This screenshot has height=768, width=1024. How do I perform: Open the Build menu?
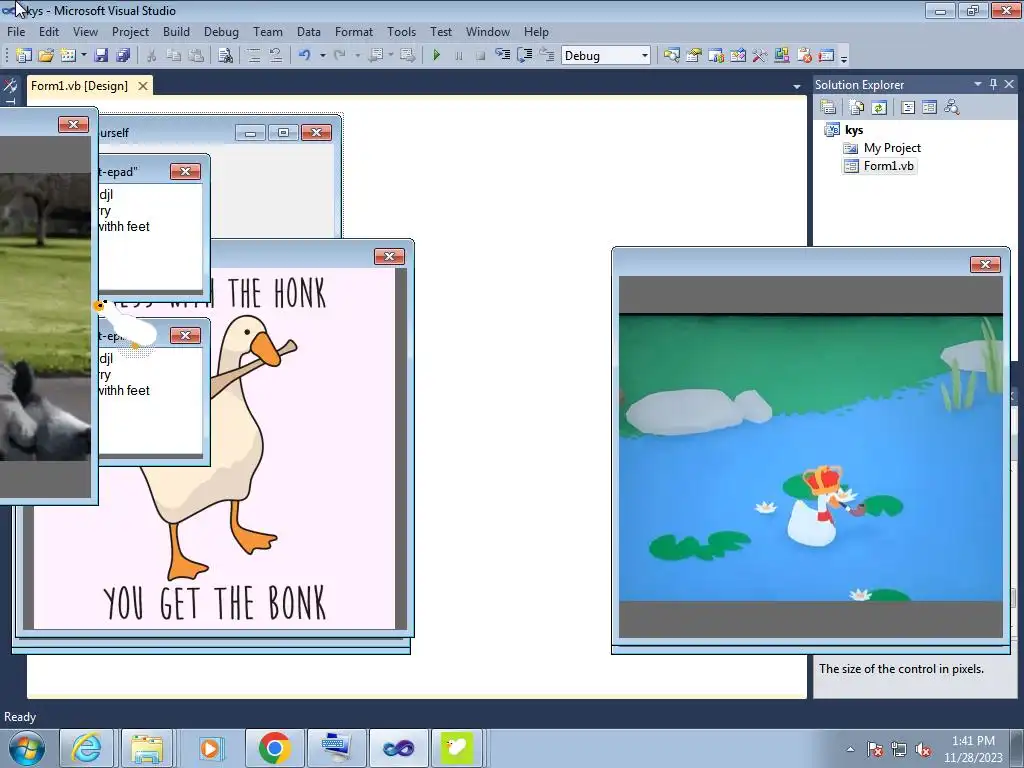(176, 31)
